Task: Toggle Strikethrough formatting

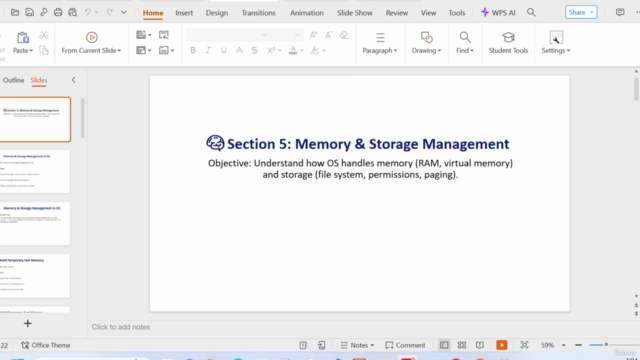Action: point(239,50)
